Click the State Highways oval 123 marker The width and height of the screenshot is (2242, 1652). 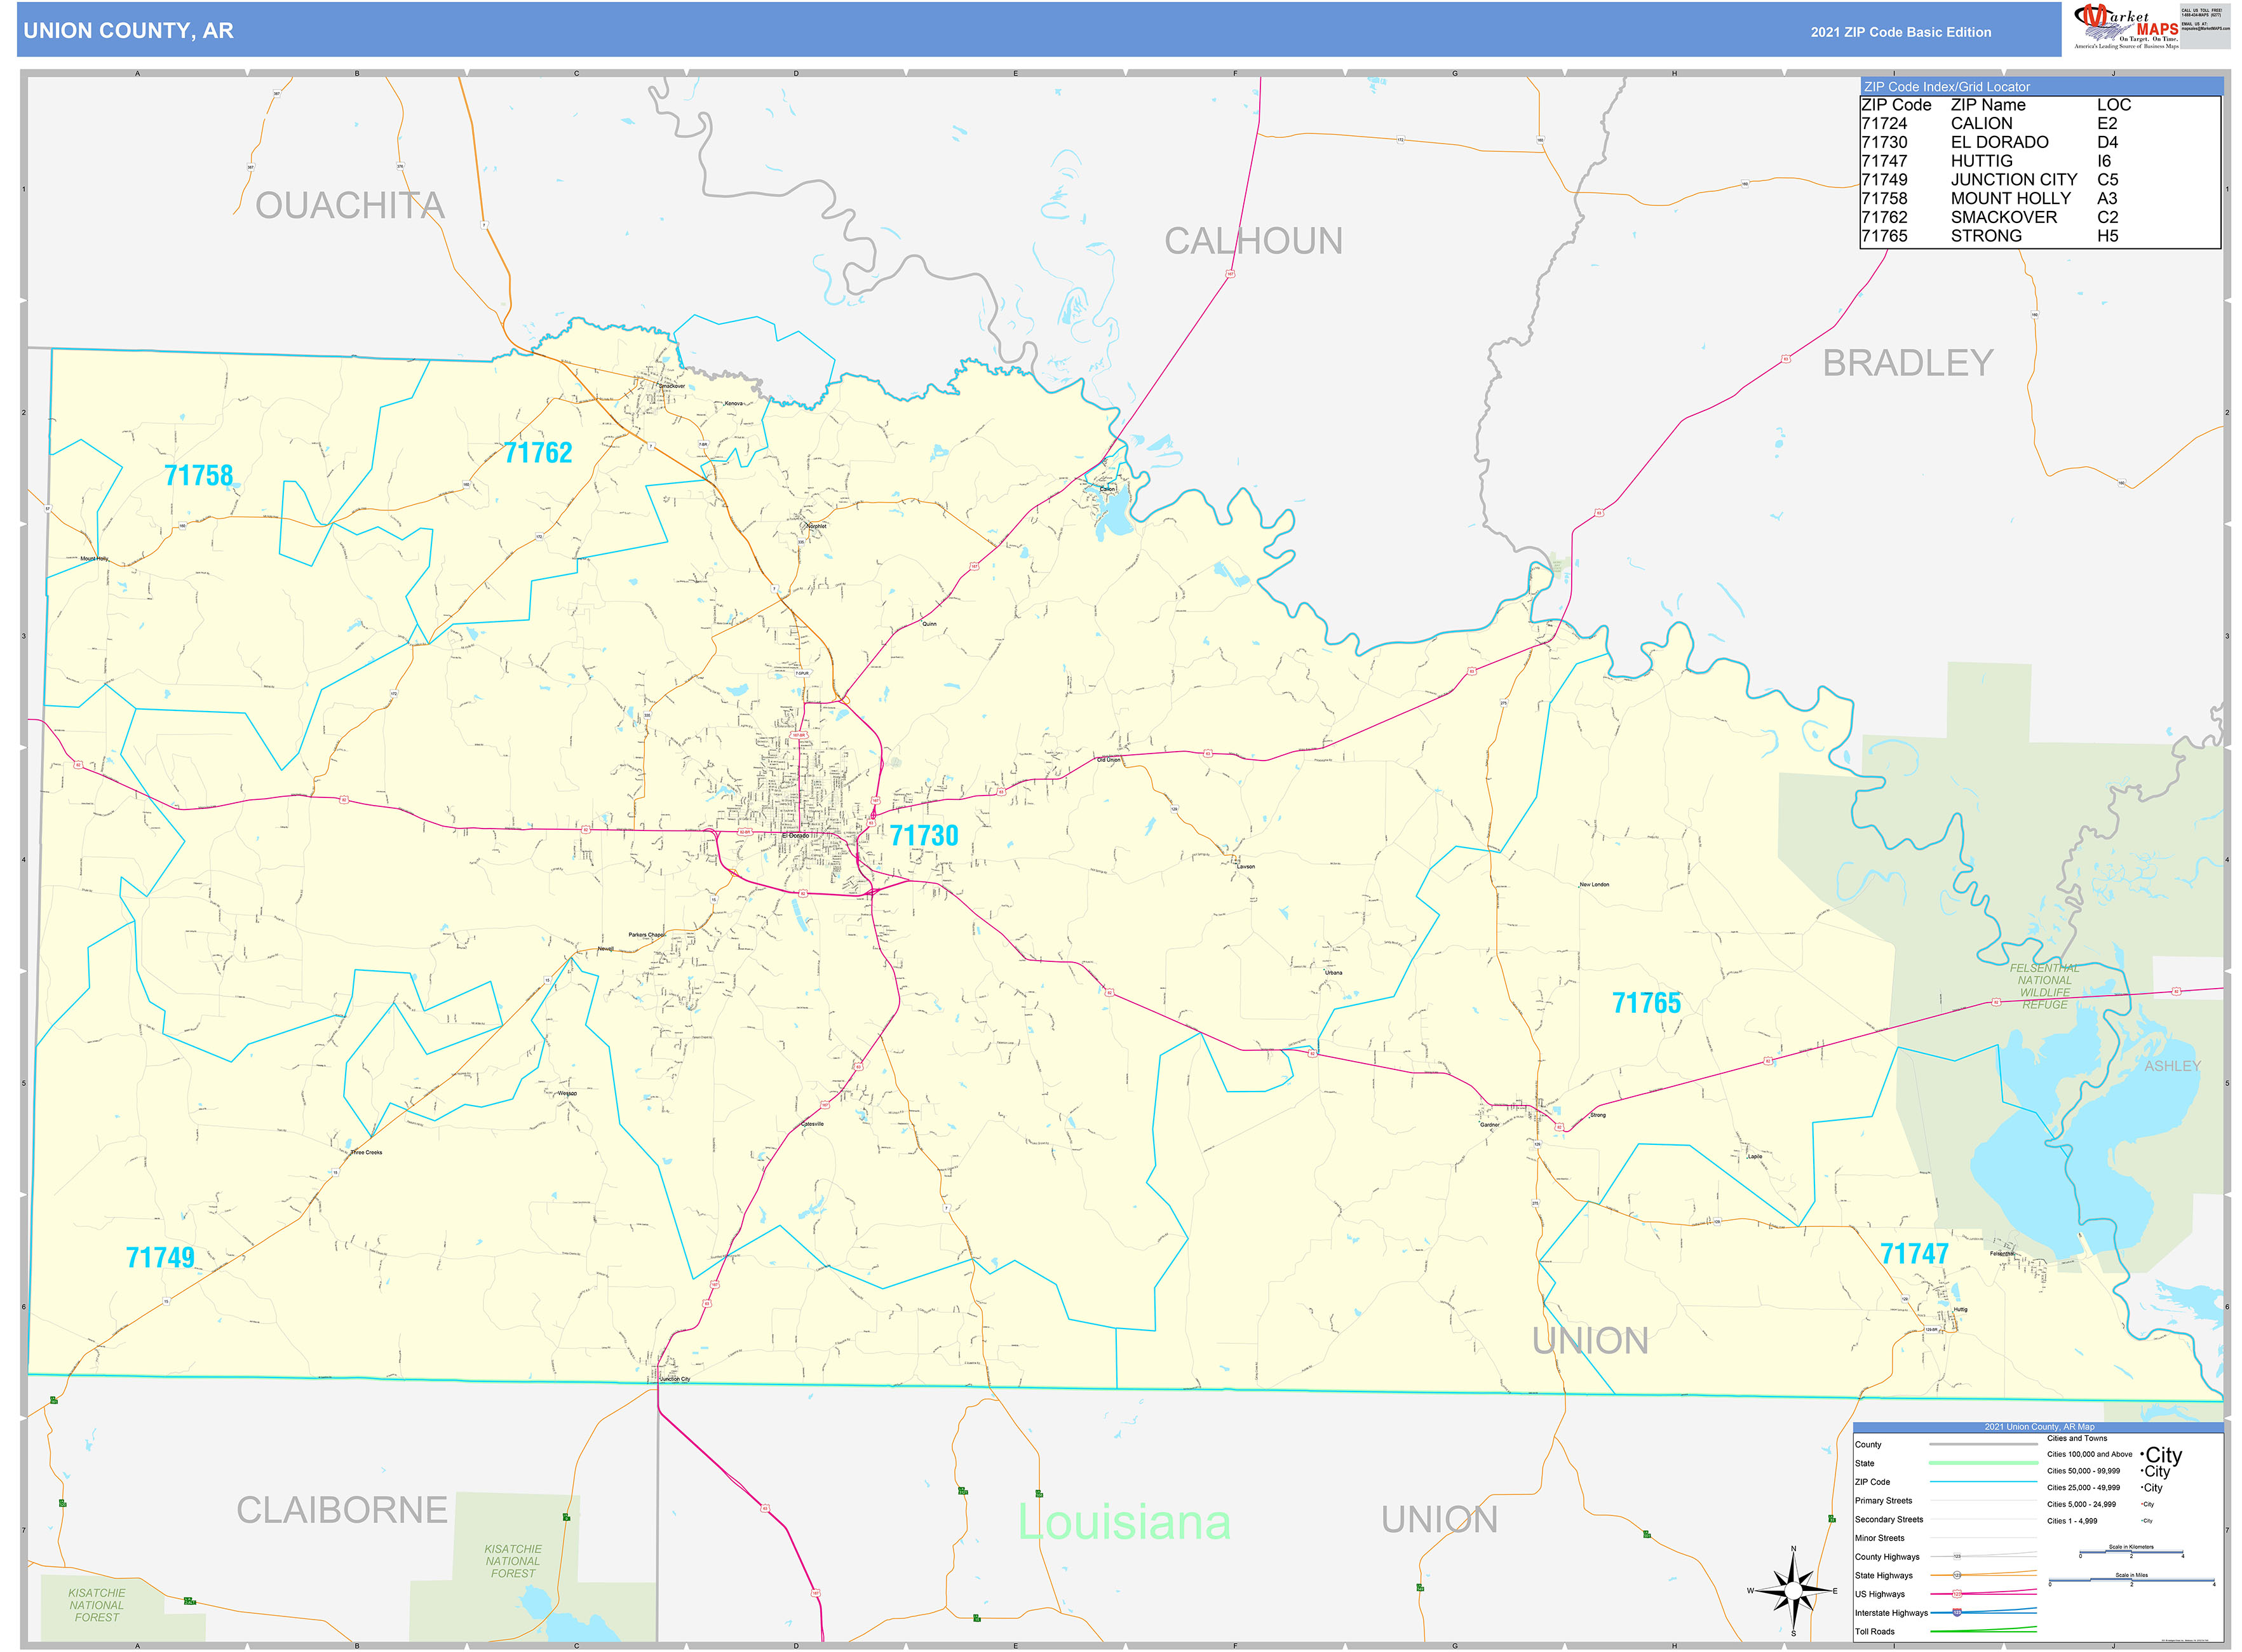pos(1958,1575)
